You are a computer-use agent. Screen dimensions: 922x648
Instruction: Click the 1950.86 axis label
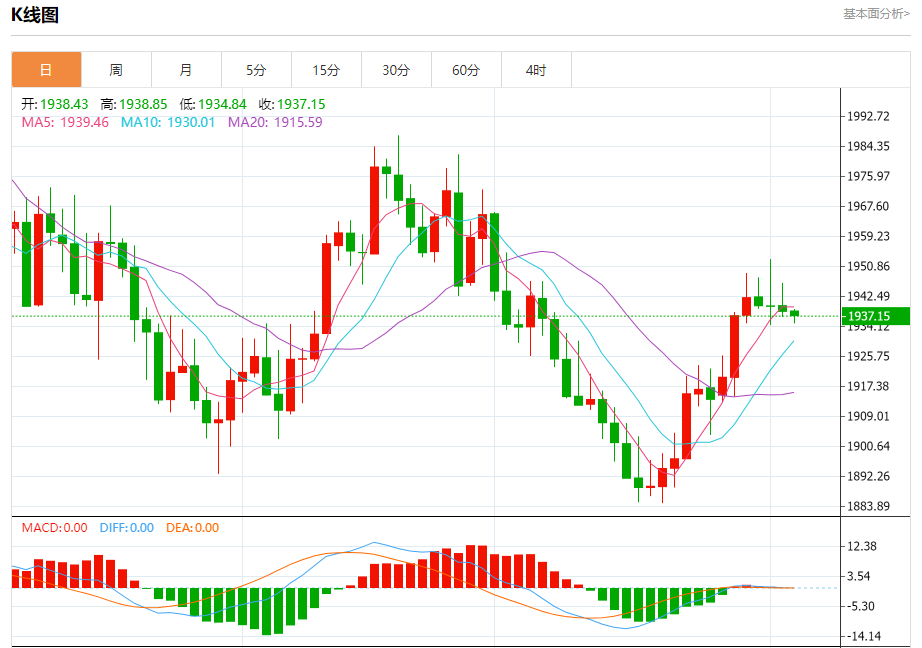[x=868, y=266]
